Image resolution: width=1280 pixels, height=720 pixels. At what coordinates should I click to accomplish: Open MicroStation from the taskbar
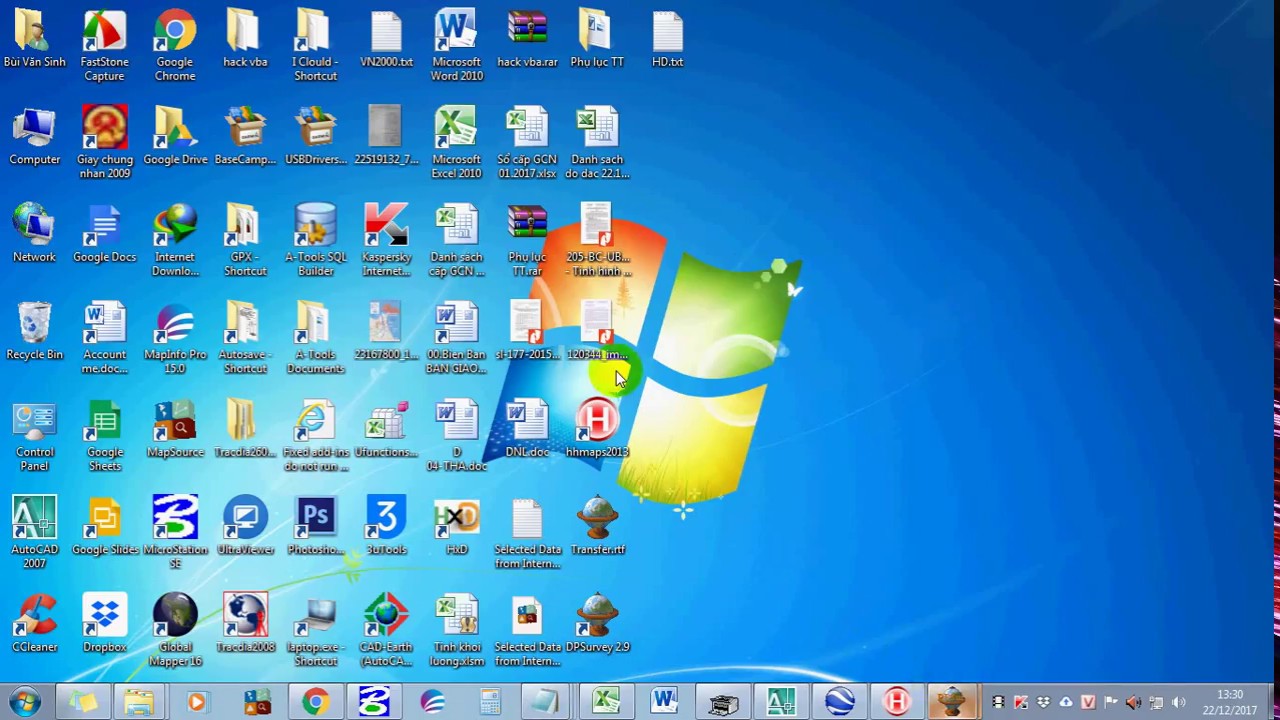pyautogui.click(x=374, y=702)
